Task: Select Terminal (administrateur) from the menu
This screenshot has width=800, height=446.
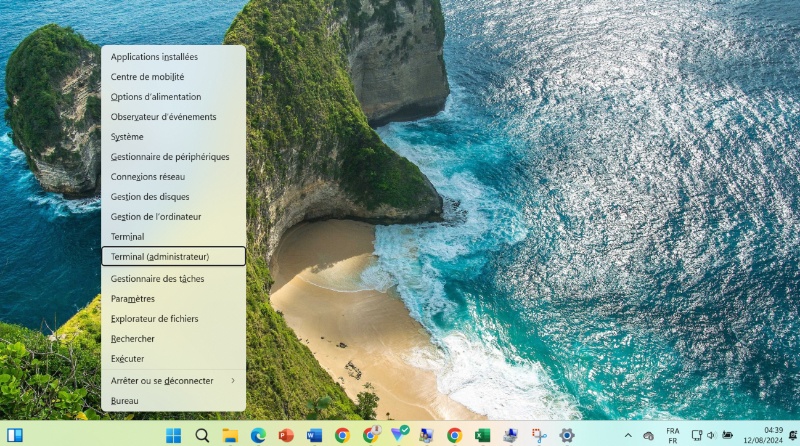Action: click(174, 257)
